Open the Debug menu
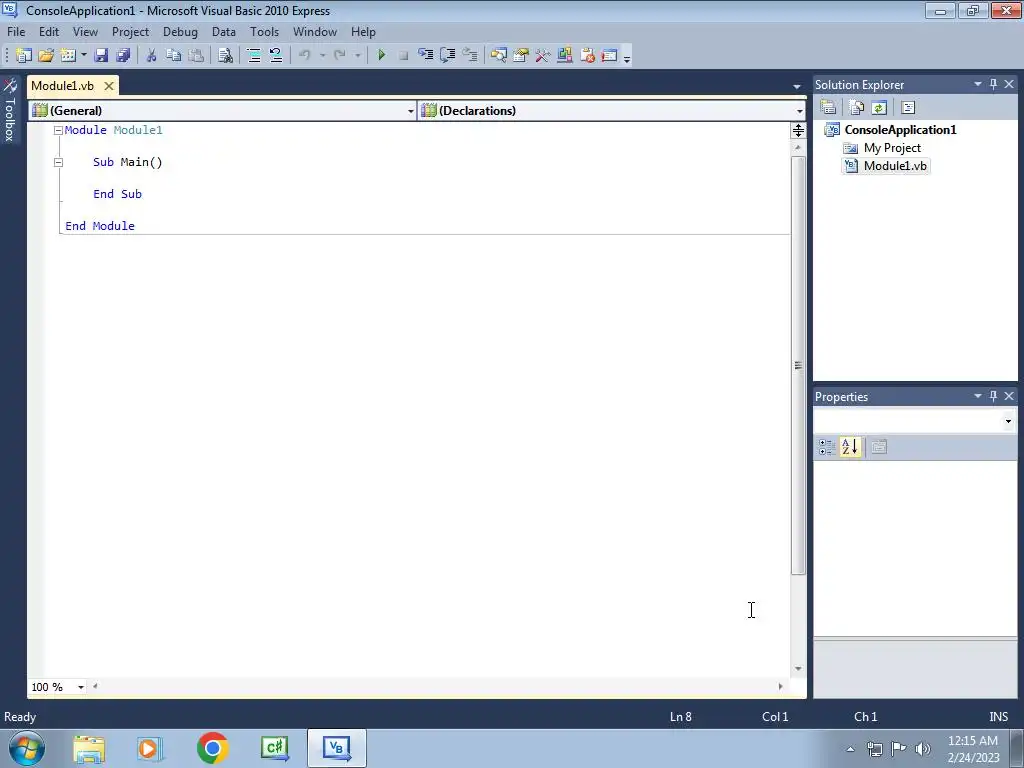This screenshot has height=768, width=1024. point(180,31)
